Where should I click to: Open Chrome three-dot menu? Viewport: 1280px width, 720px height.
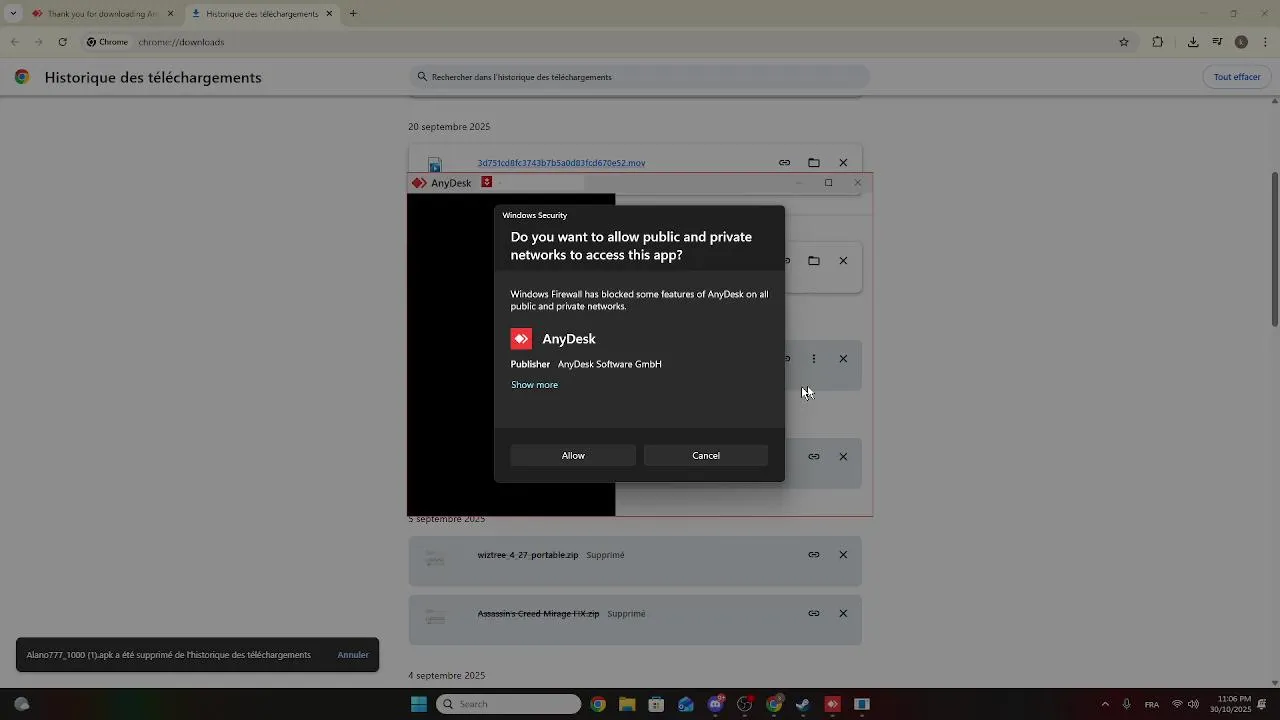[1265, 42]
